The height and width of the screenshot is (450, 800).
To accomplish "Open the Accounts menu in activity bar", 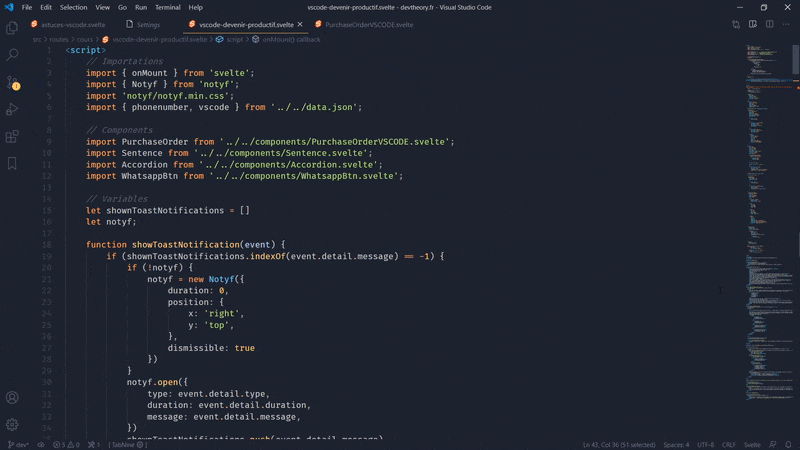I will (12, 397).
